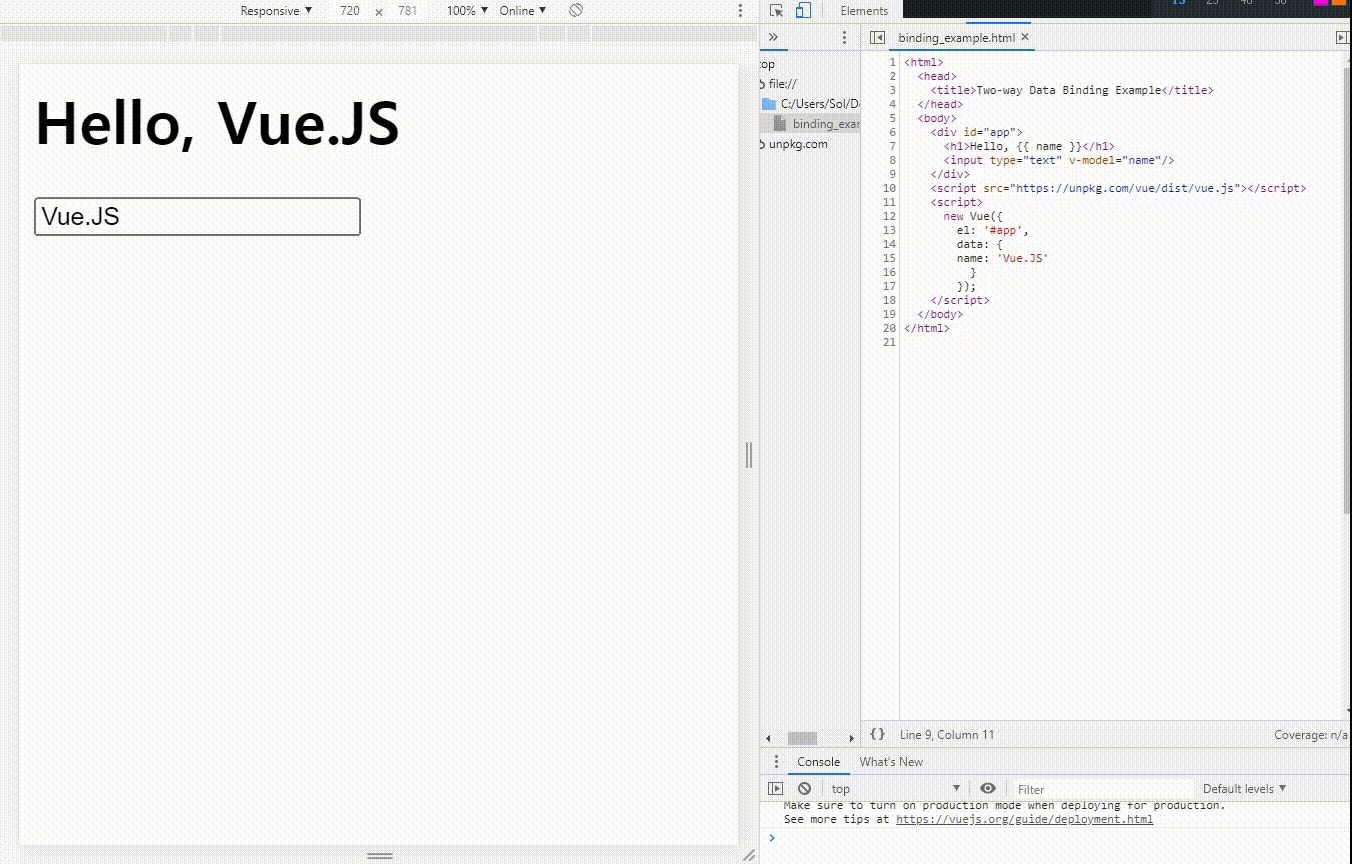Image resolution: width=1352 pixels, height=864 pixels.
Task: Open the Default levels dropdown
Action: (x=1243, y=788)
